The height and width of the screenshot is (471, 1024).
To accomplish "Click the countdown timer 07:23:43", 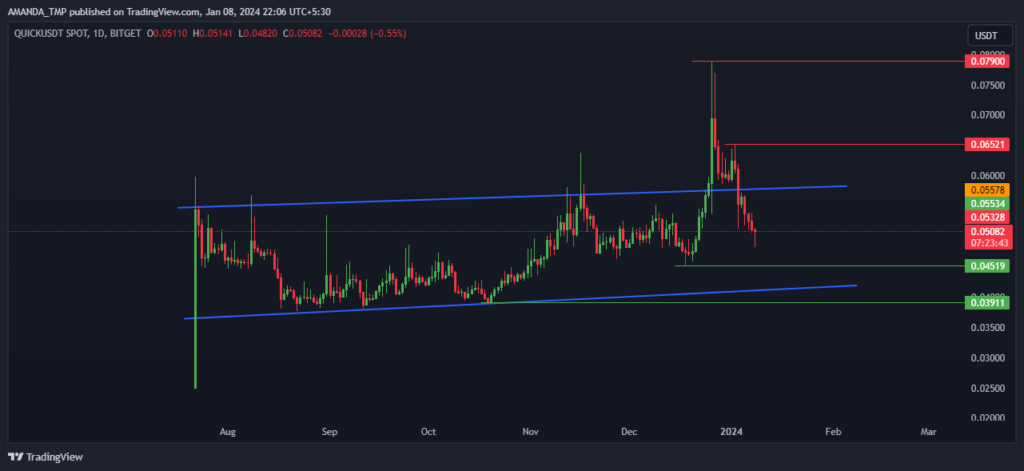I will click(987, 242).
